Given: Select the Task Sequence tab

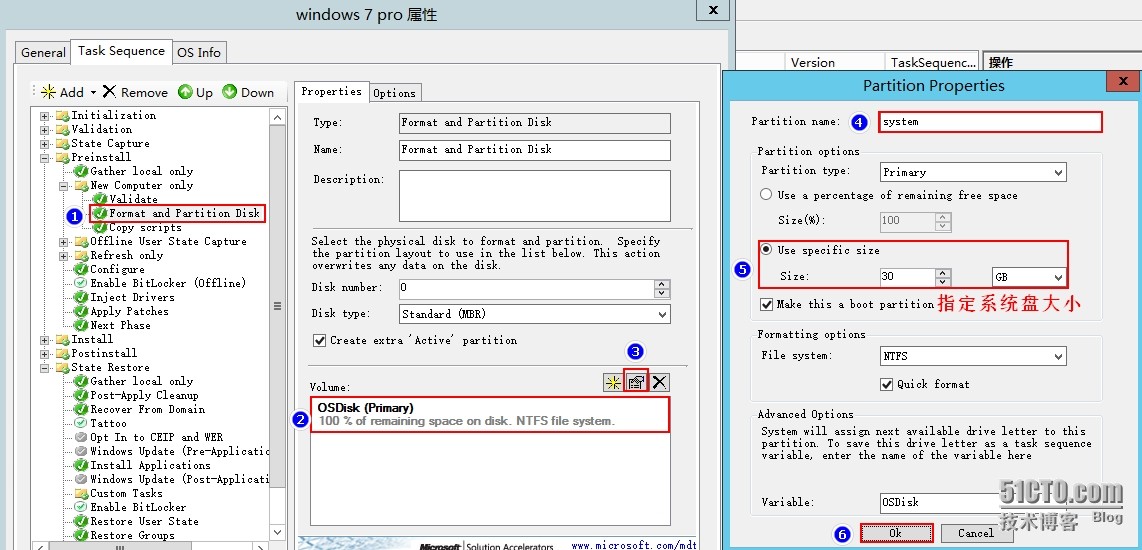Looking at the screenshot, I should pyautogui.click(x=121, y=51).
